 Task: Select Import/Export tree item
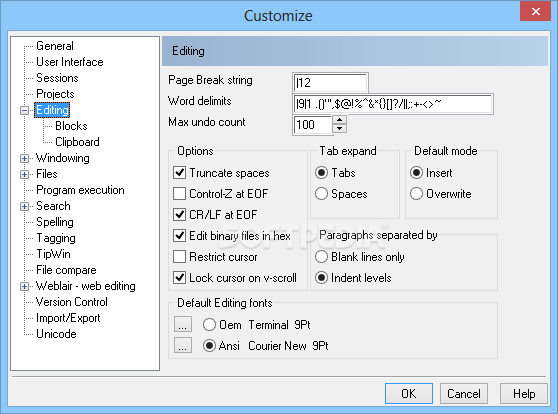68,318
